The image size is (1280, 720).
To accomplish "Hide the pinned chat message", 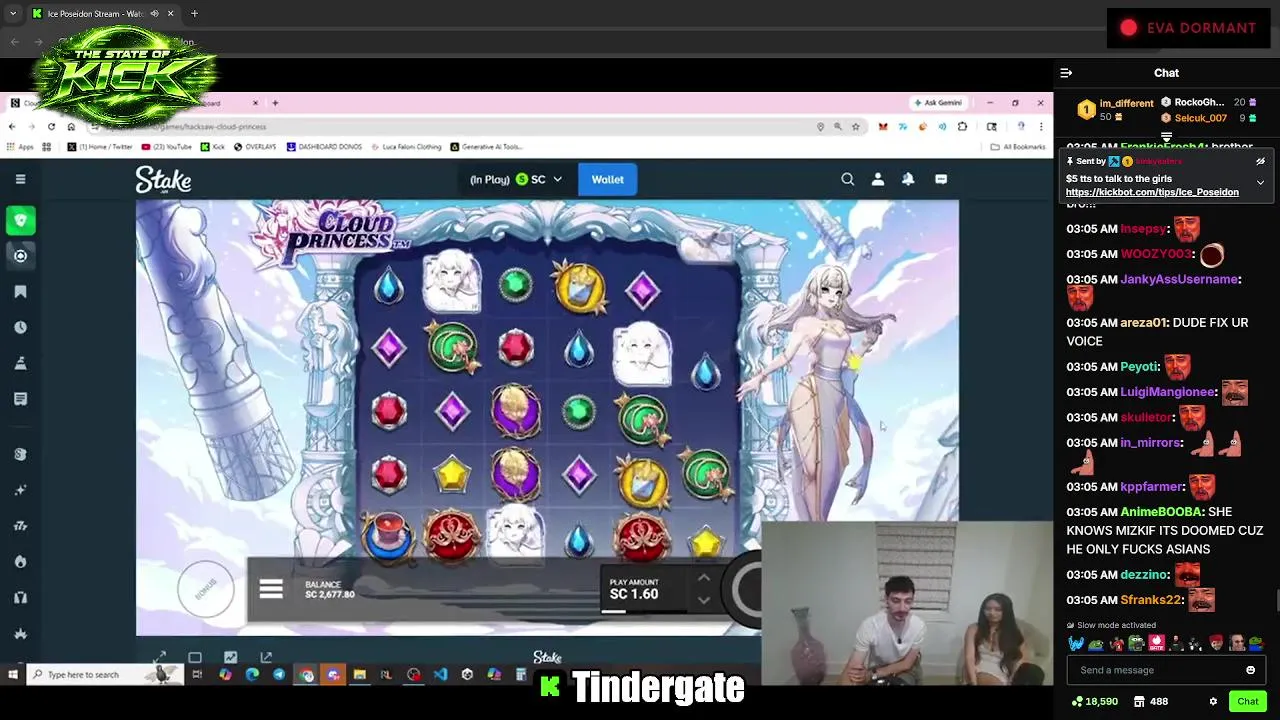I will (x=1260, y=161).
